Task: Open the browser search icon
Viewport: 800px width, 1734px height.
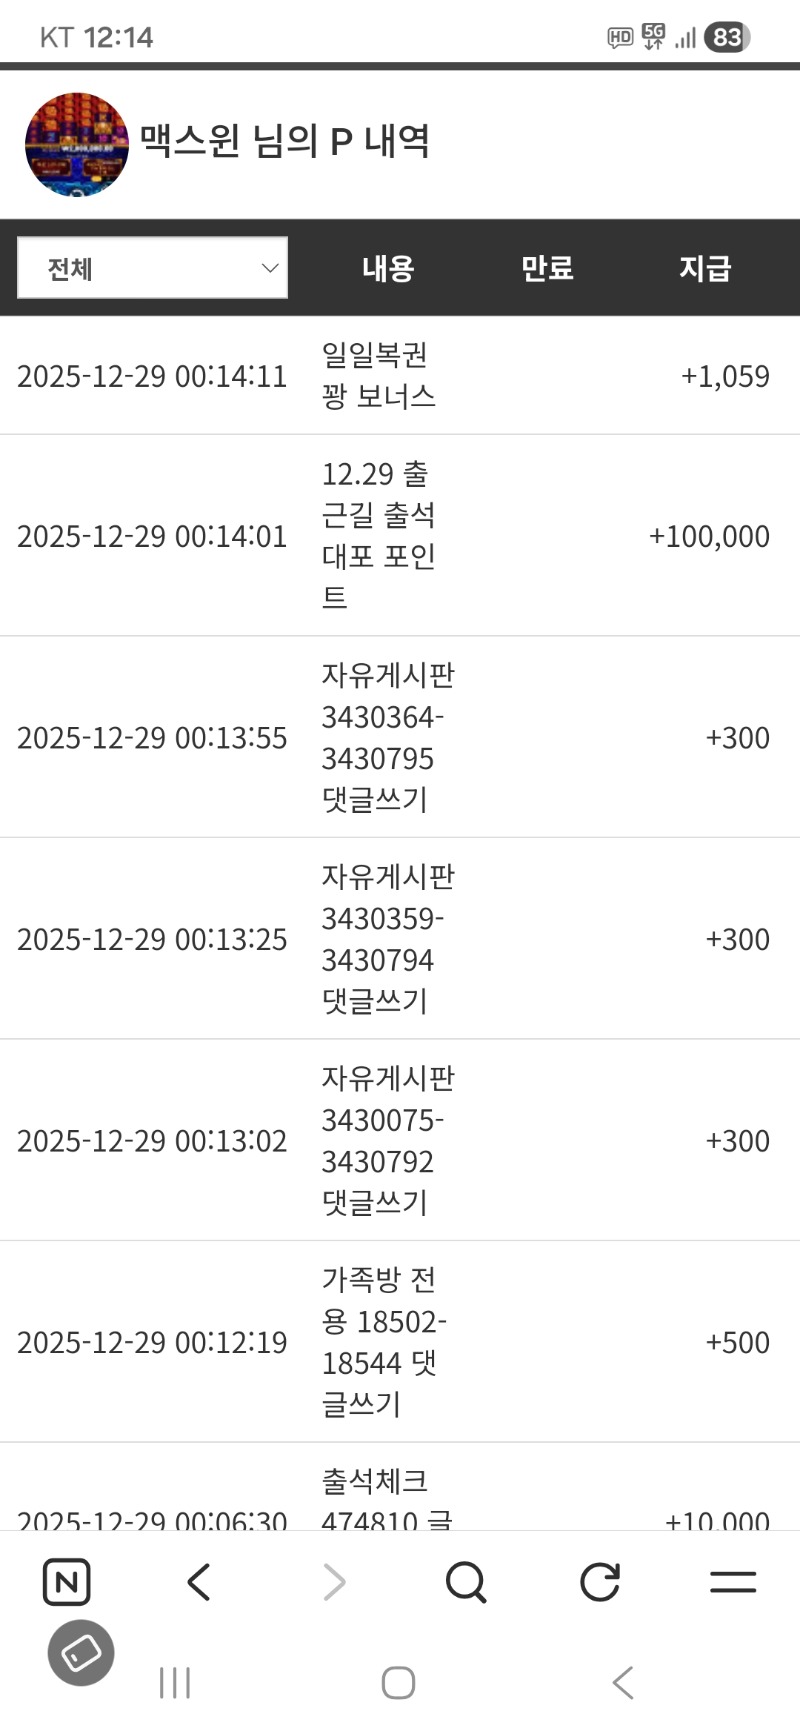Action: 466,1582
